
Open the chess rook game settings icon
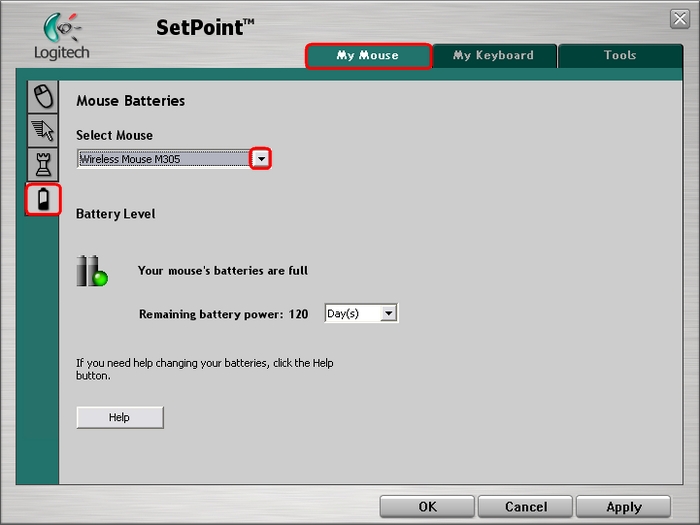[x=43, y=164]
